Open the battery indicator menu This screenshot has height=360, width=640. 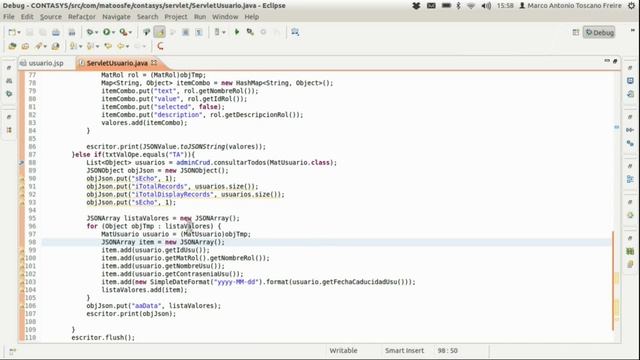click(x=446, y=6)
